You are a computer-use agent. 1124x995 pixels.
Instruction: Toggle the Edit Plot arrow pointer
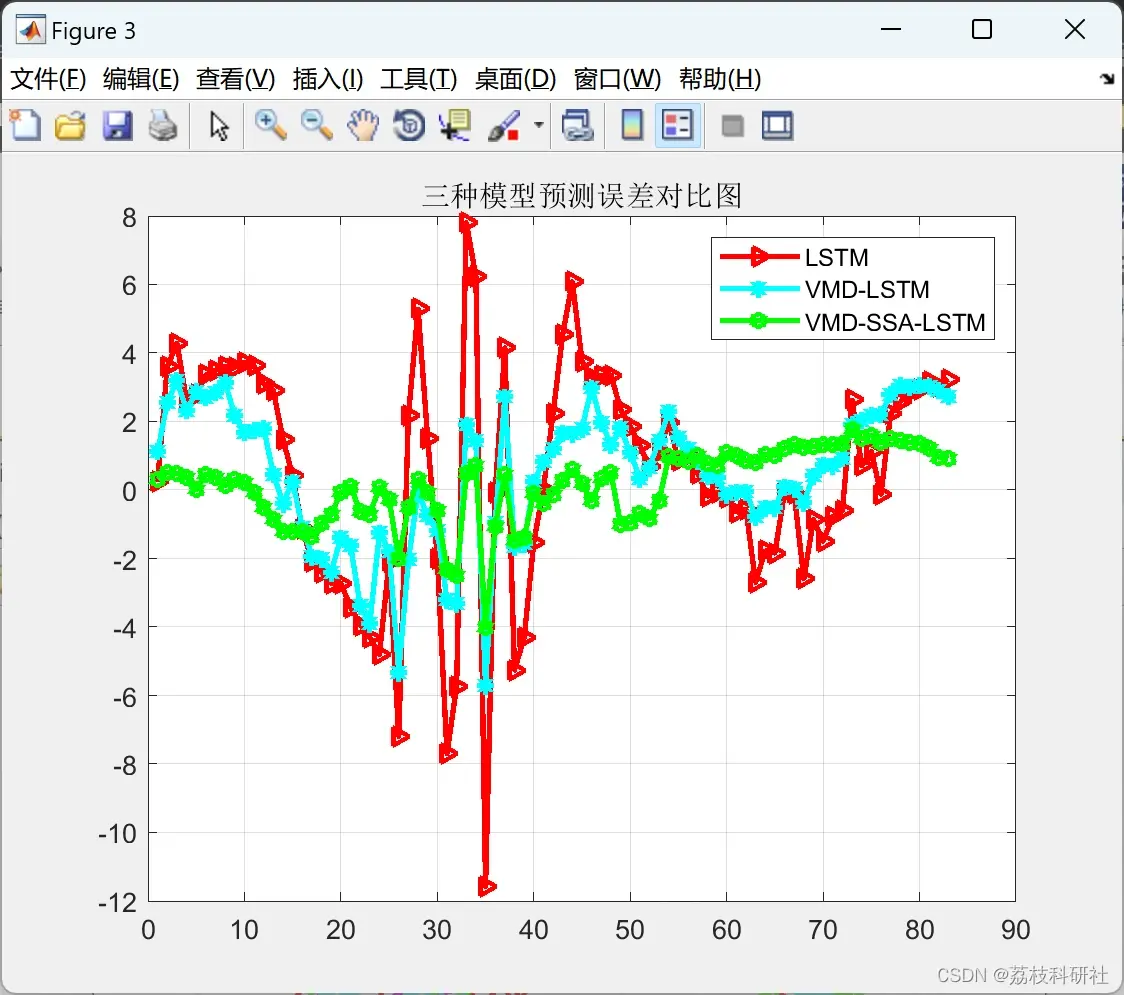(219, 125)
